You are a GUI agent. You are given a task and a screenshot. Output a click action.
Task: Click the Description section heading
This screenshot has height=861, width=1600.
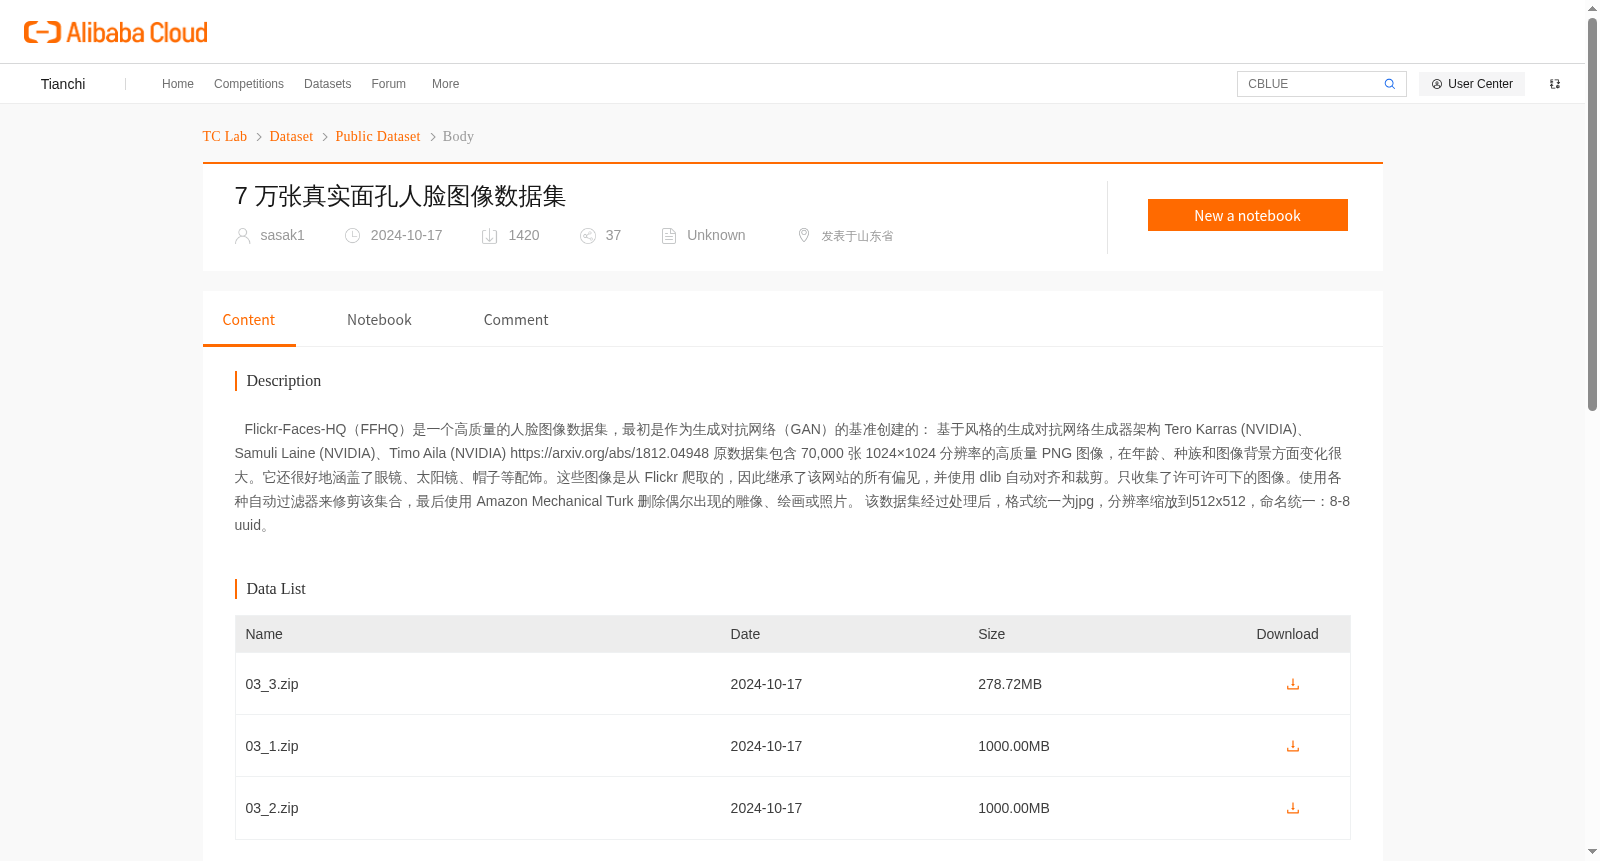point(284,381)
